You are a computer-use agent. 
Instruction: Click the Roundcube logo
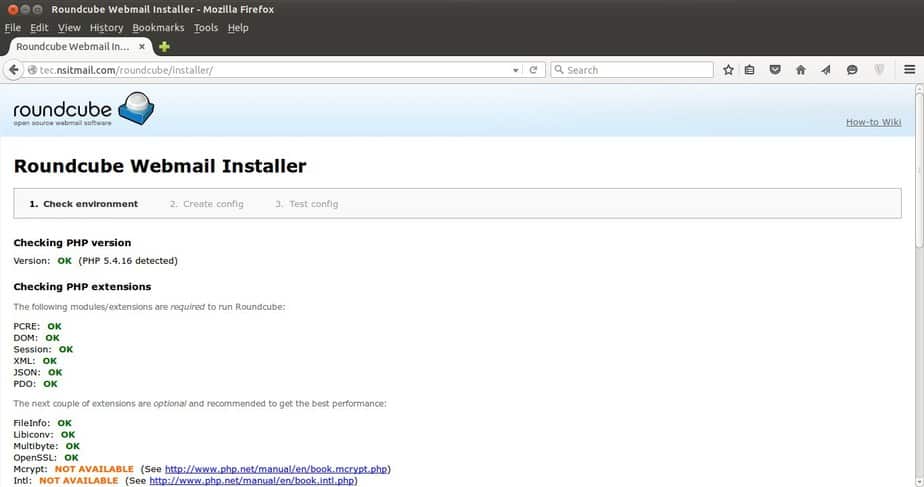(84, 109)
